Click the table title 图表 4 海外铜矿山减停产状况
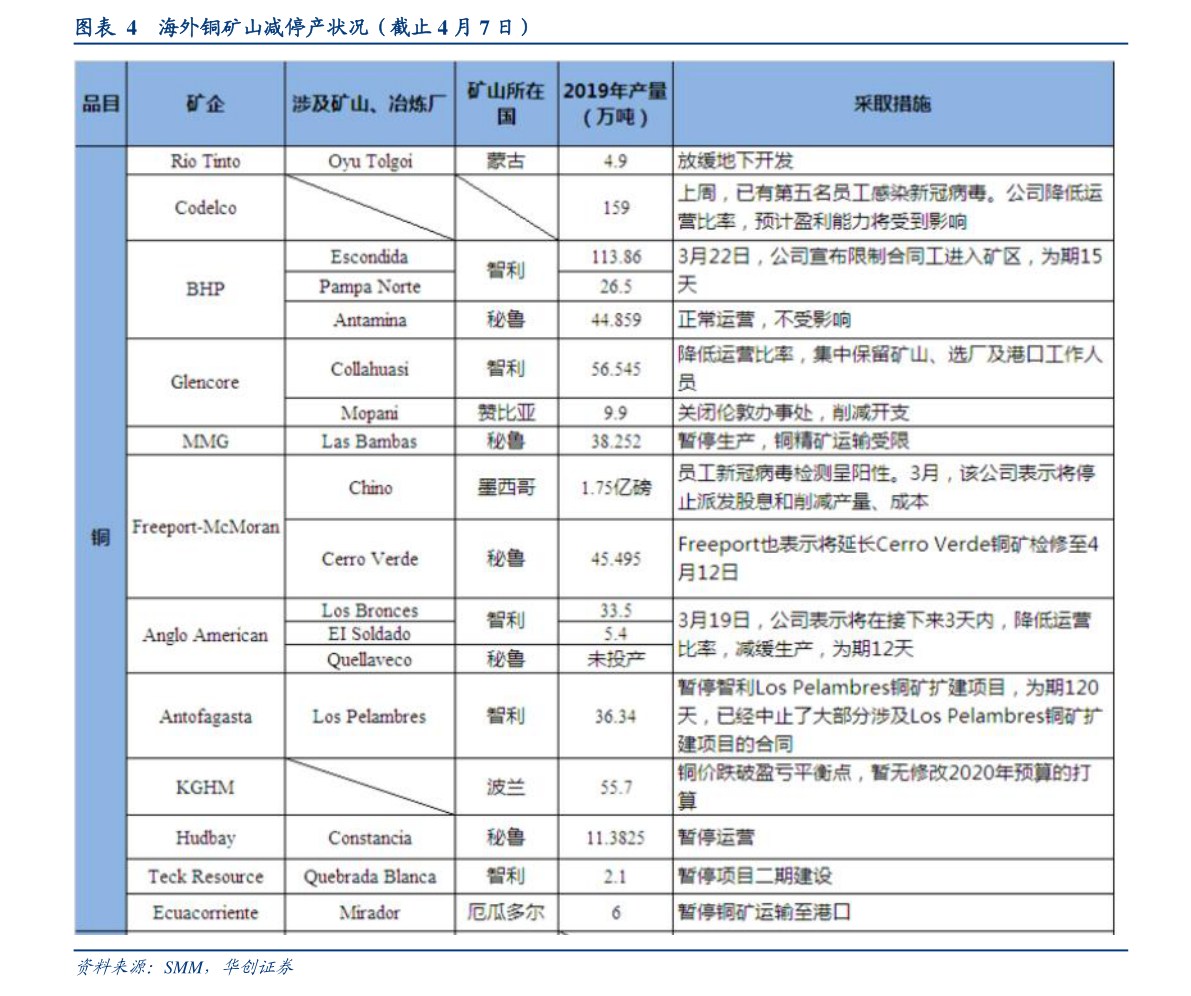This screenshot has height=996, width=1191. pyautogui.click(x=302, y=28)
